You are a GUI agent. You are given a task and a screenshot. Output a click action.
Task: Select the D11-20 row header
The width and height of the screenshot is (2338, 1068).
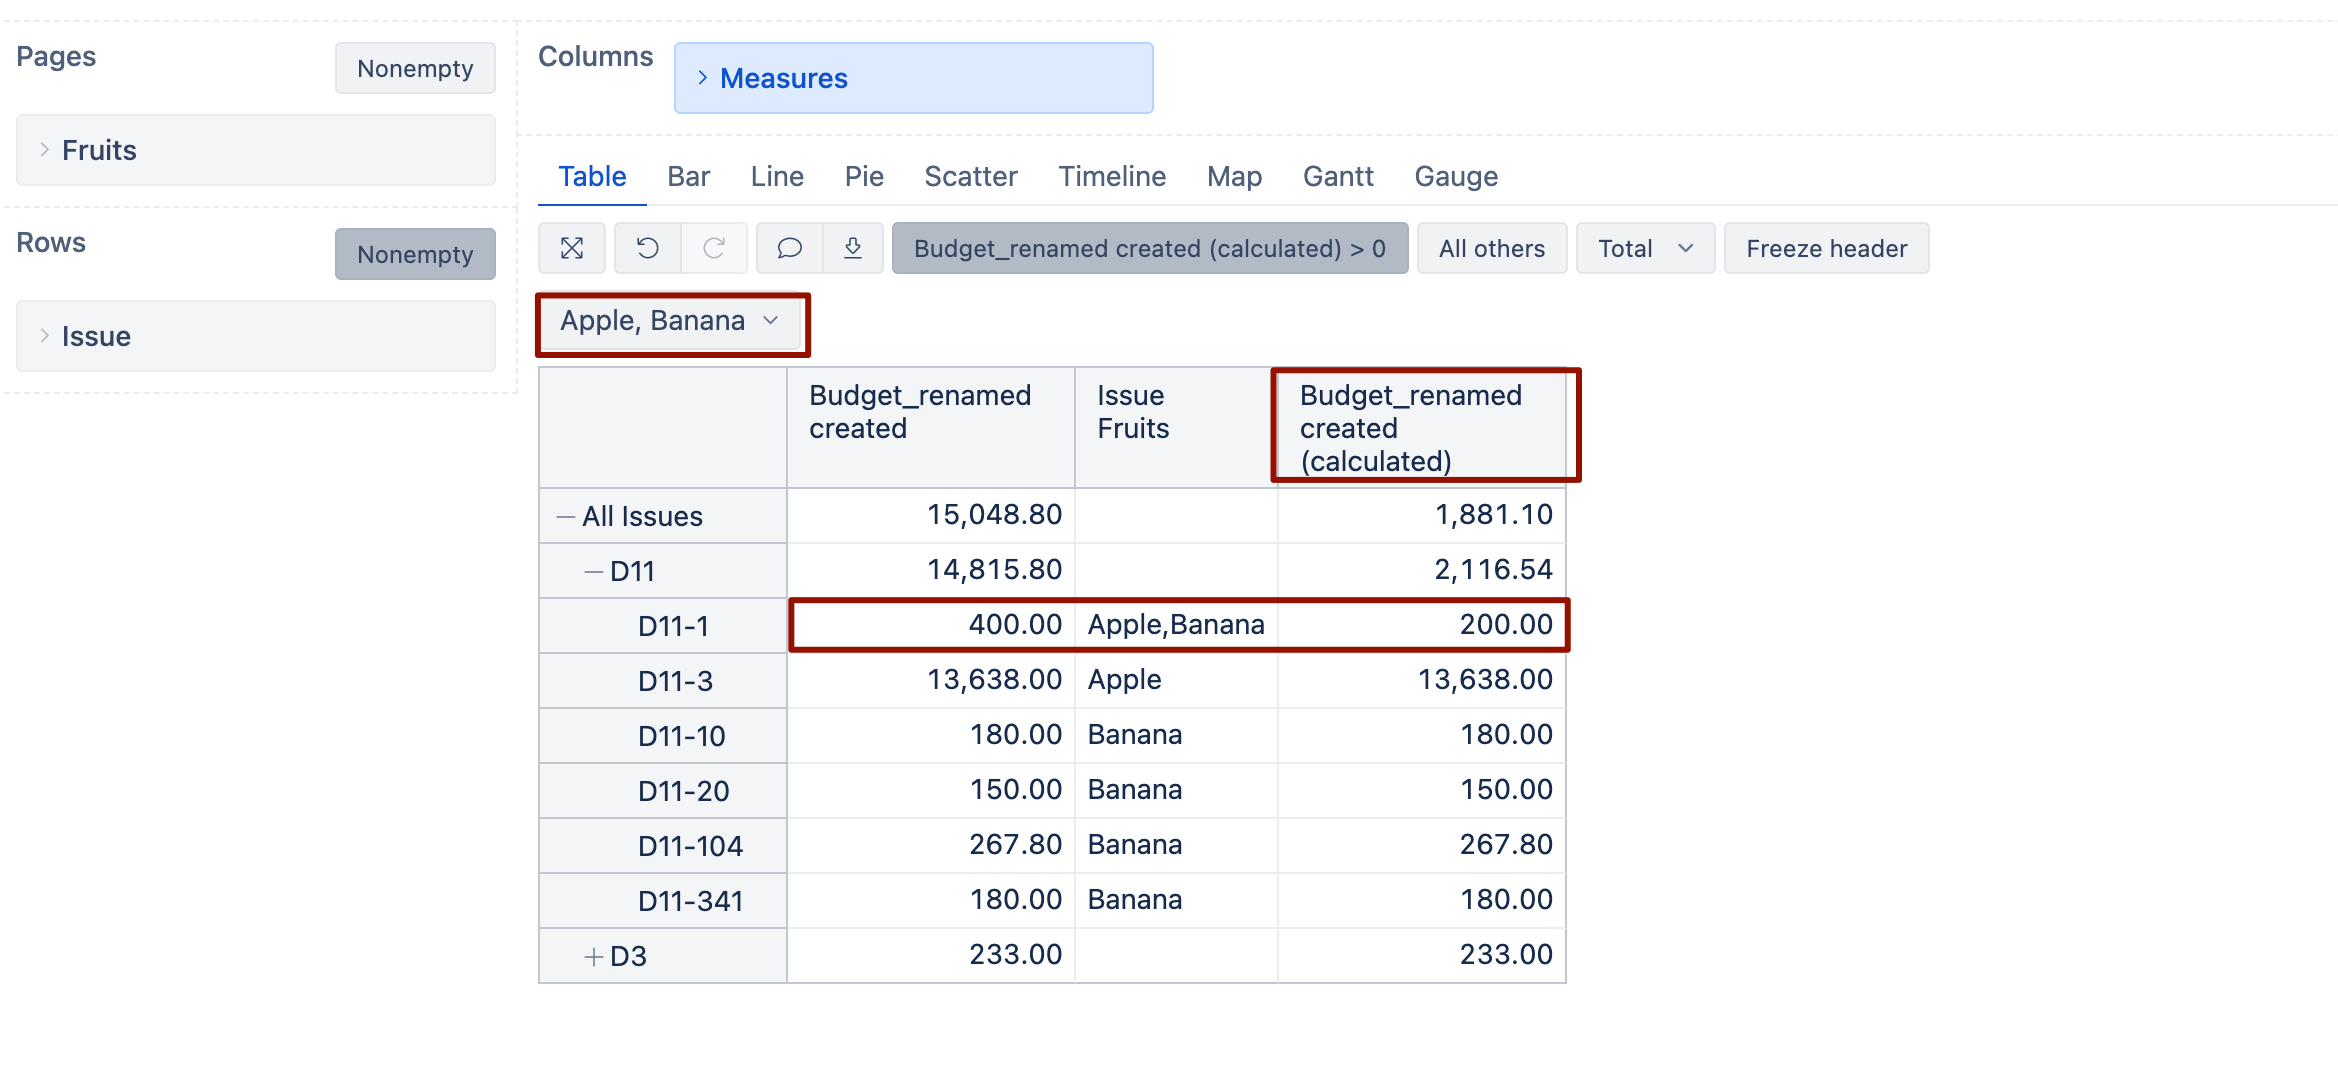click(x=663, y=791)
